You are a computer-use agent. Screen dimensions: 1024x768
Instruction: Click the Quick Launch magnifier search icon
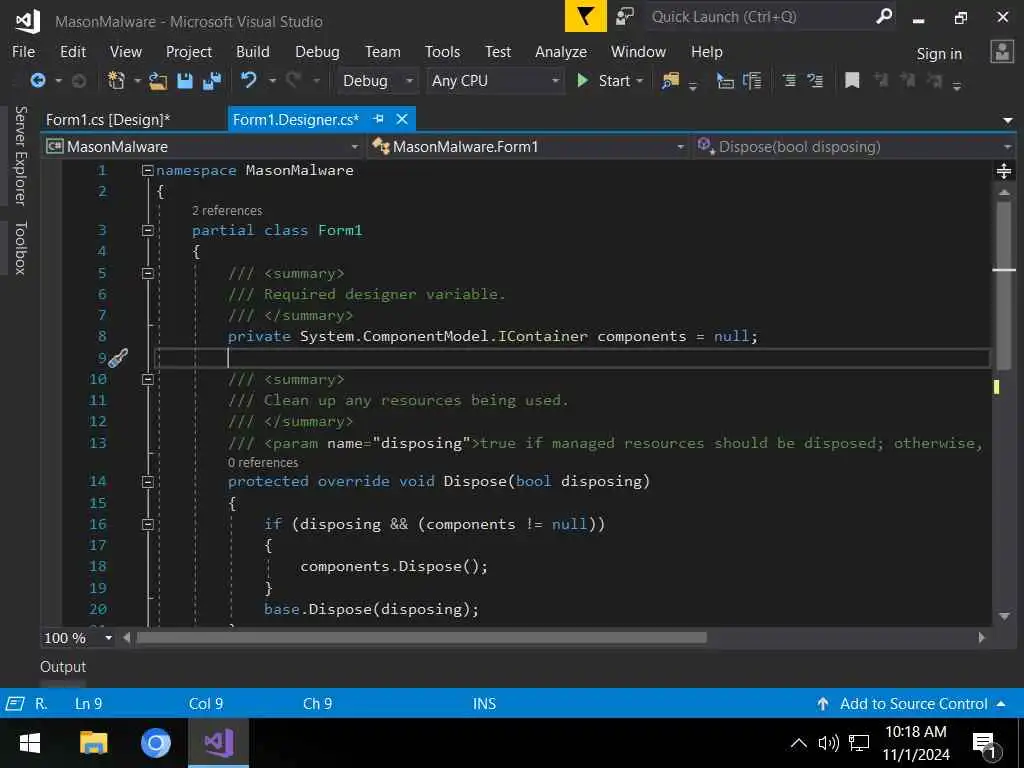coord(884,16)
